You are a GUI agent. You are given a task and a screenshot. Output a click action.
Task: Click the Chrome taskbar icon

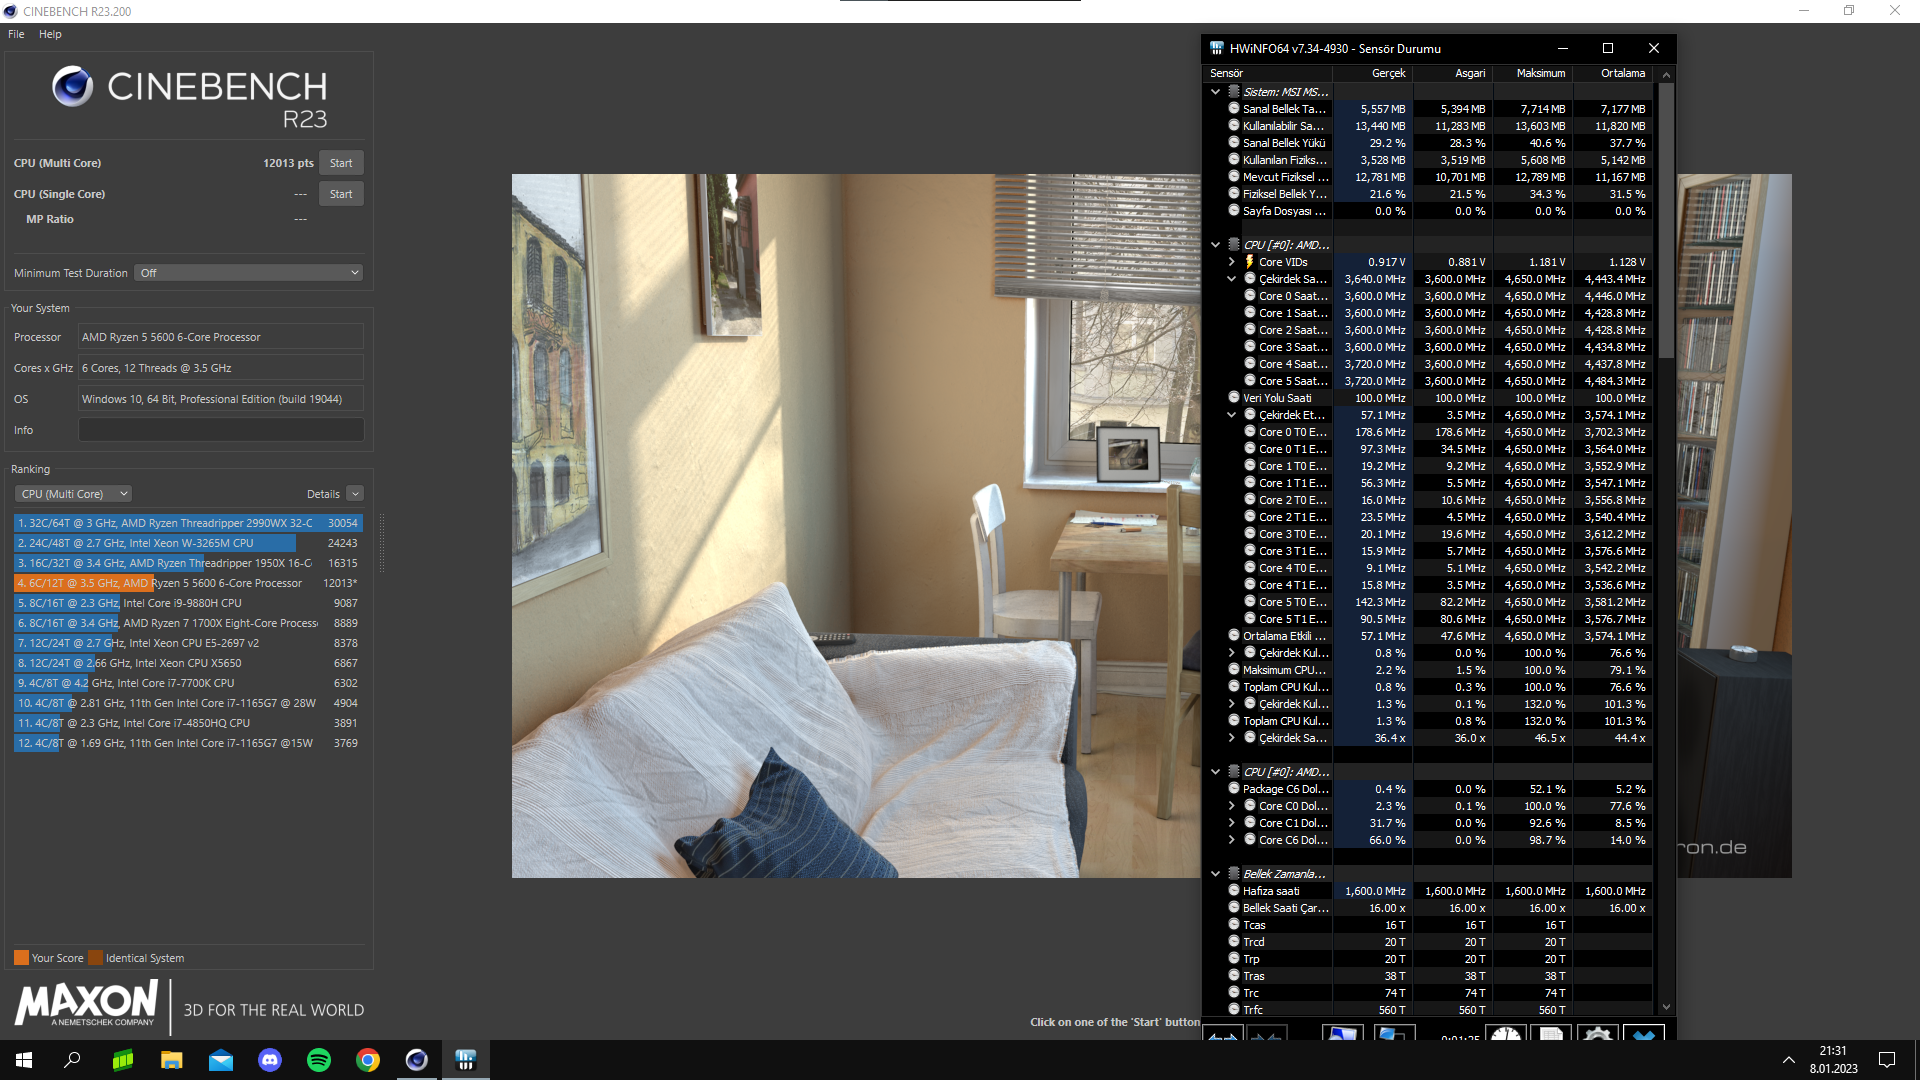tap(368, 1060)
